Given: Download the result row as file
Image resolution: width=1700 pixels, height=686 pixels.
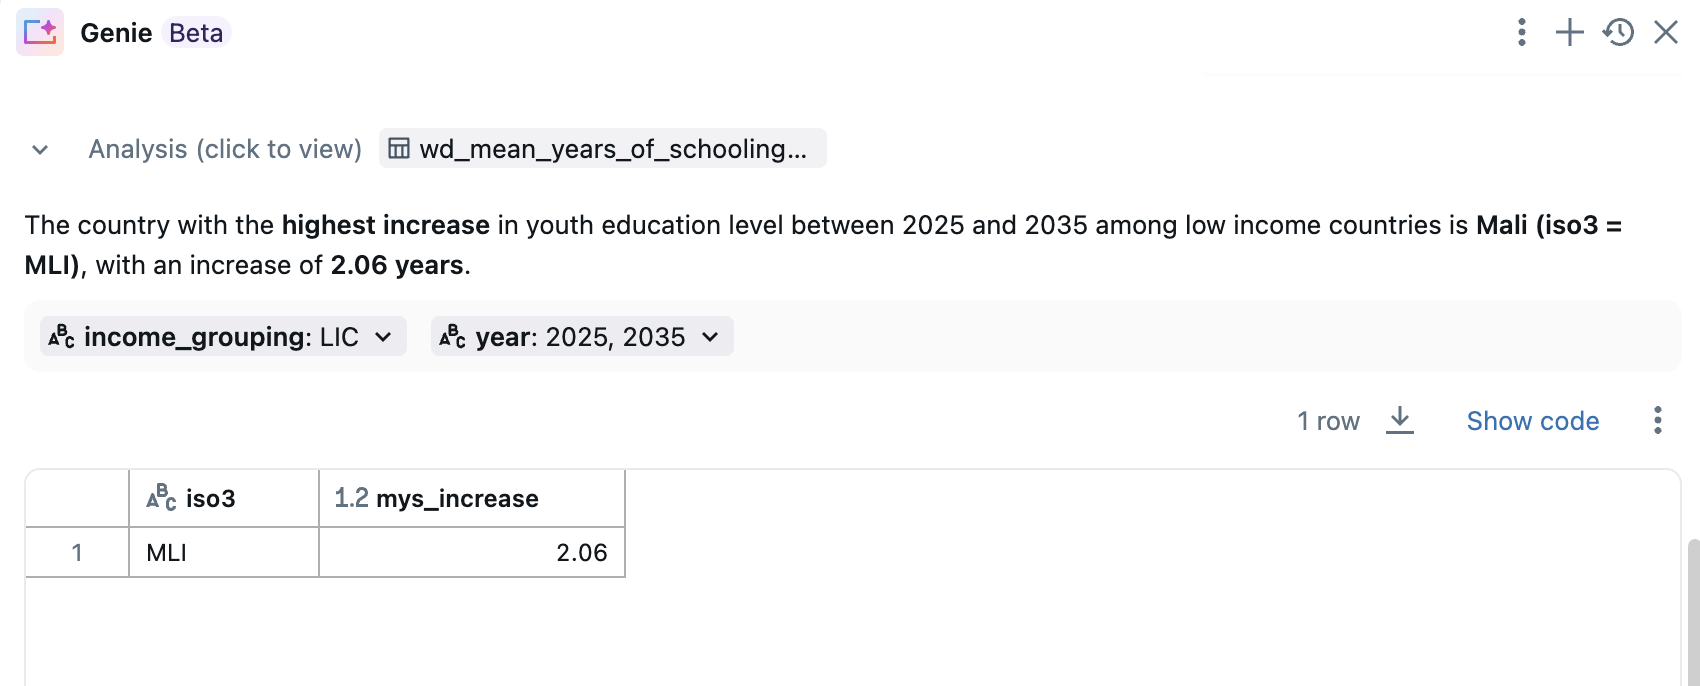Looking at the screenshot, I should pos(1400,420).
